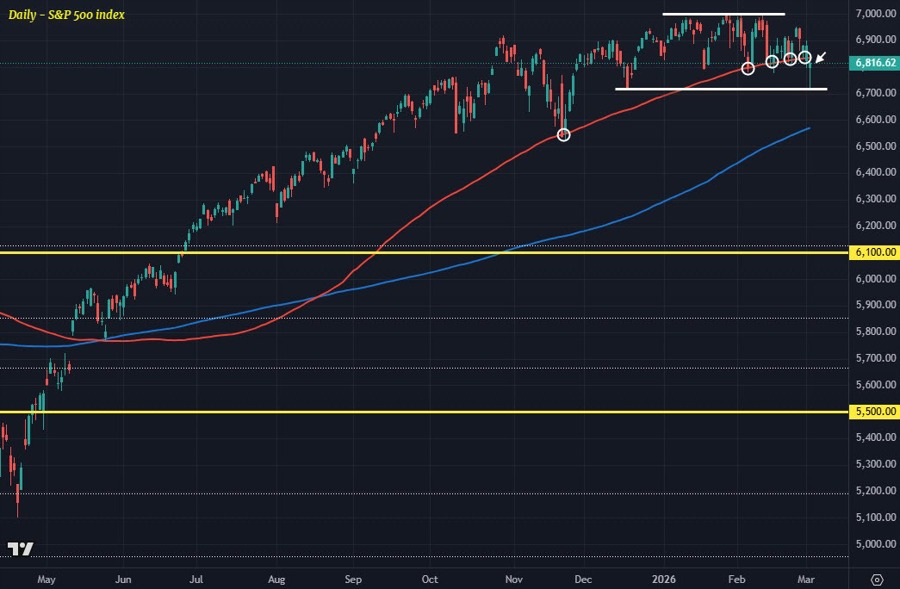The height and width of the screenshot is (589, 900).
Task: Select the circle marker near November low
Action: coord(563,134)
